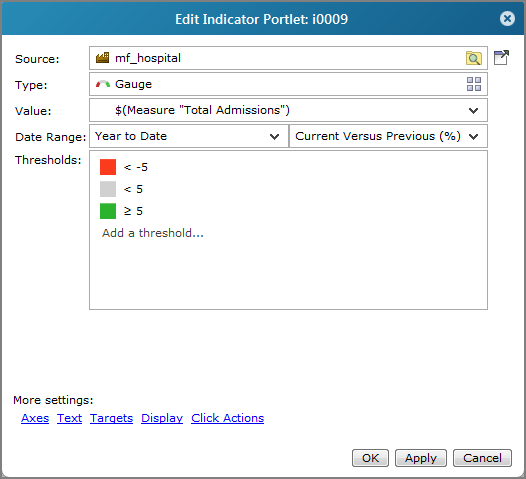The width and height of the screenshot is (526, 479).
Task: Click the red threshold color swatch
Action: [108, 167]
